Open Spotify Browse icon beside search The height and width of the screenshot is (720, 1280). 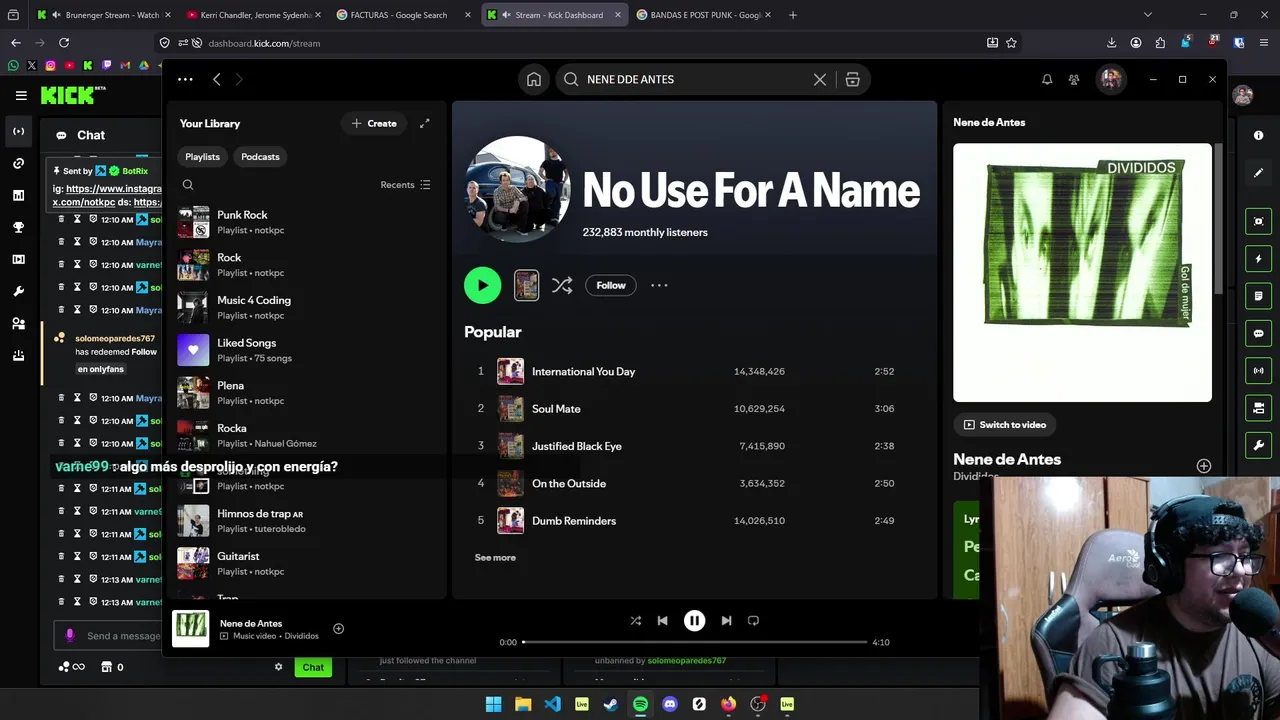pyautogui.click(x=852, y=80)
